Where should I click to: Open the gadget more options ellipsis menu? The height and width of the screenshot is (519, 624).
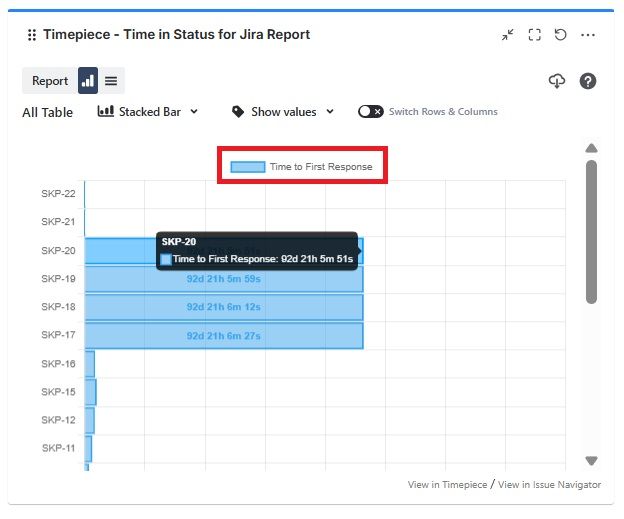tap(588, 35)
